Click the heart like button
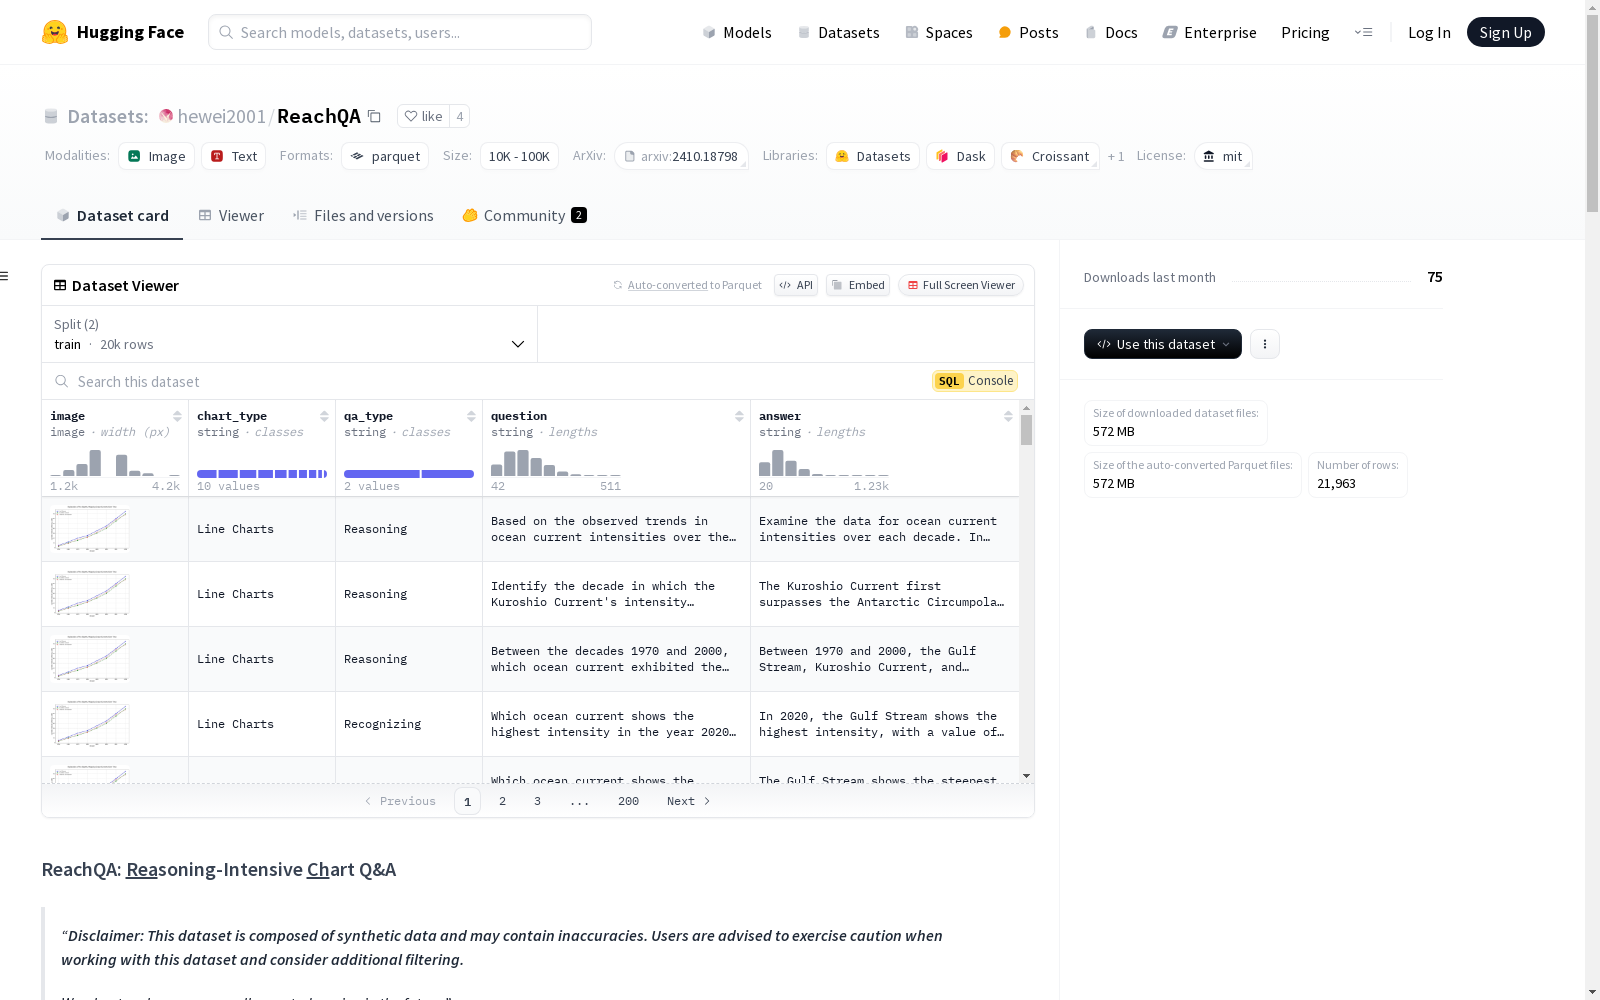The image size is (1600, 1000). coord(424,116)
